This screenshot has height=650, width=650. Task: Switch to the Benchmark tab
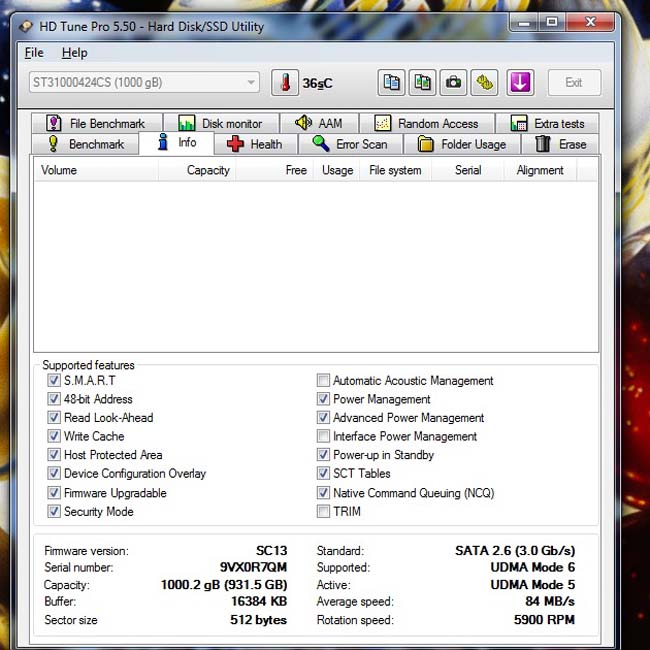85,144
